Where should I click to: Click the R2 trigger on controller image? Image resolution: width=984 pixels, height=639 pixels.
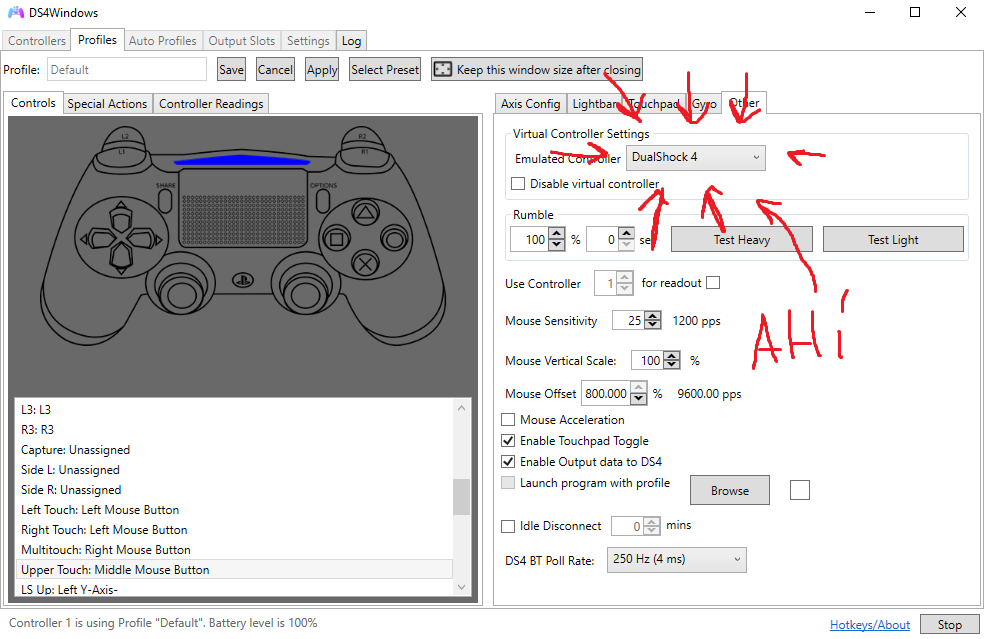(x=363, y=136)
